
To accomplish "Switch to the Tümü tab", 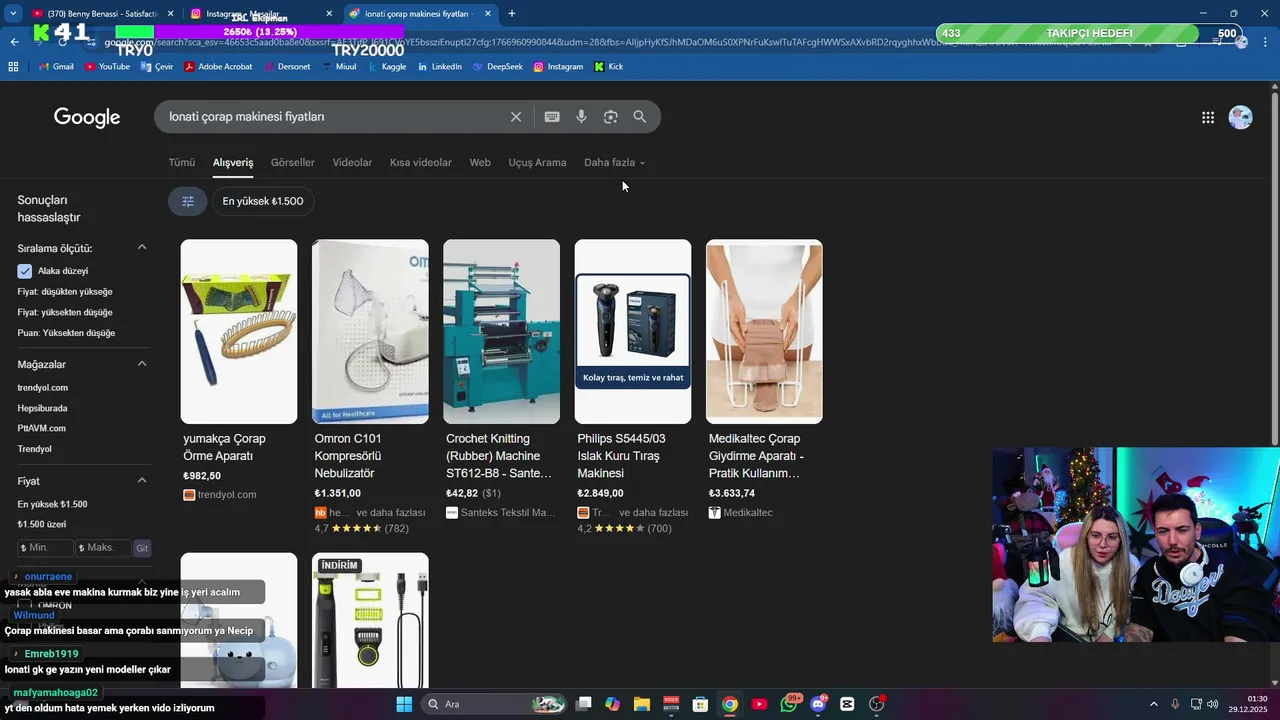I will (x=182, y=163).
